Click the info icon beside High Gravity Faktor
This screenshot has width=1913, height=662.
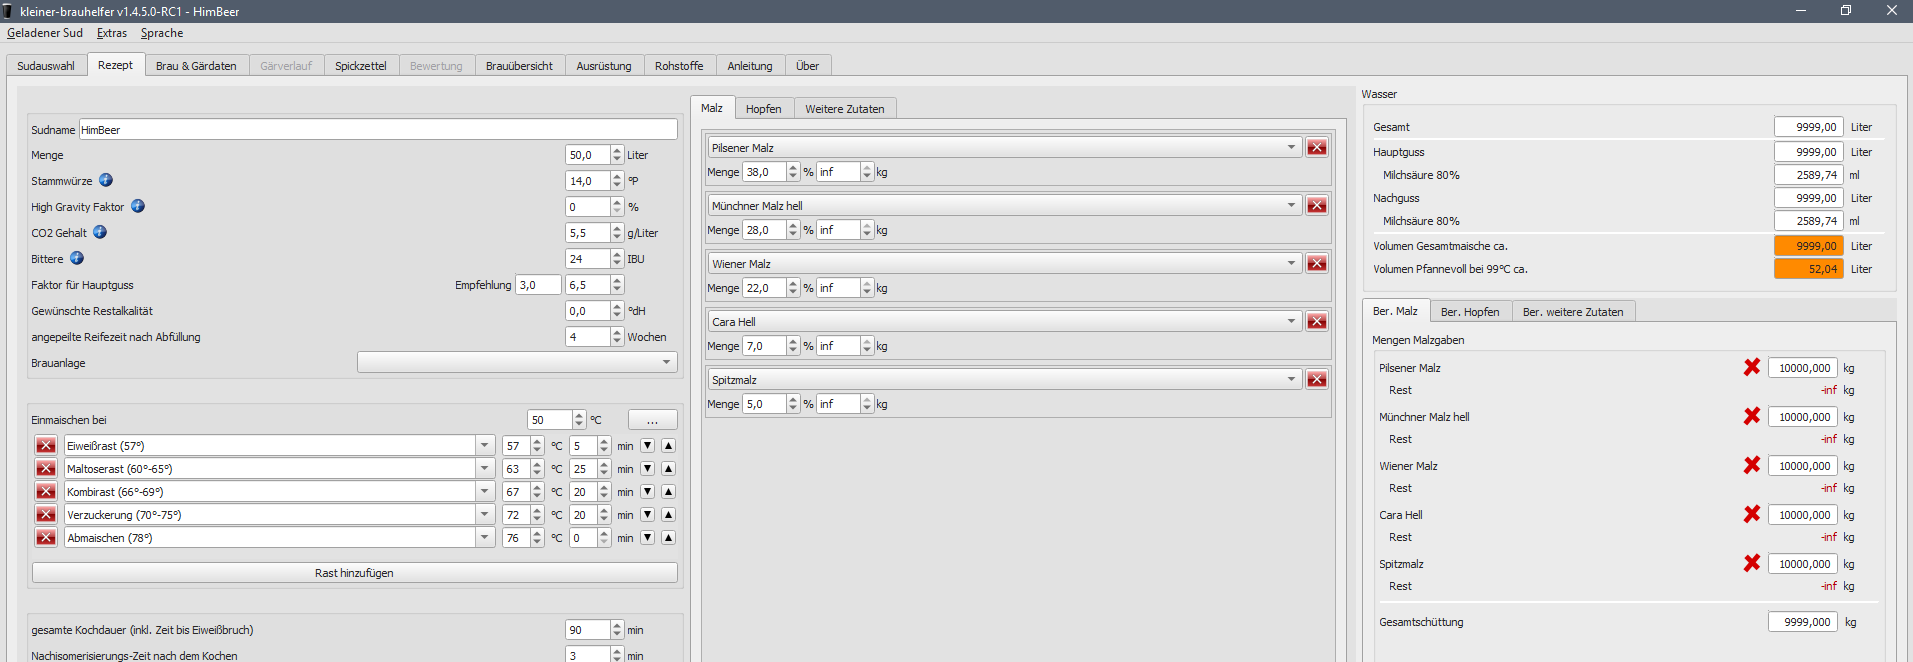point(138,207)
